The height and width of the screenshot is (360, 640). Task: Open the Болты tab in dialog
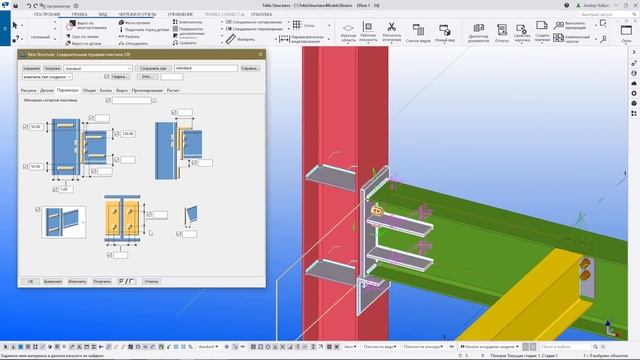click(x=105, y=90)
